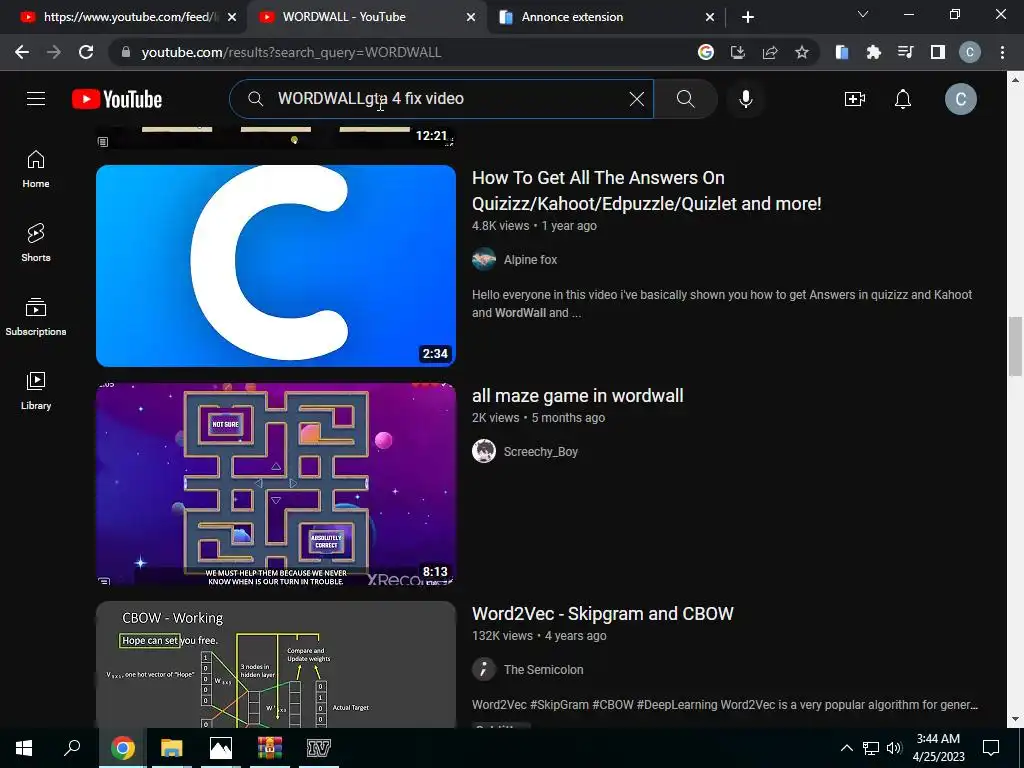The height and width of the screenshot is (768, 1024).
Task: Open the YouTube hamburger guide menu
Action: click(x=36, y=99)
